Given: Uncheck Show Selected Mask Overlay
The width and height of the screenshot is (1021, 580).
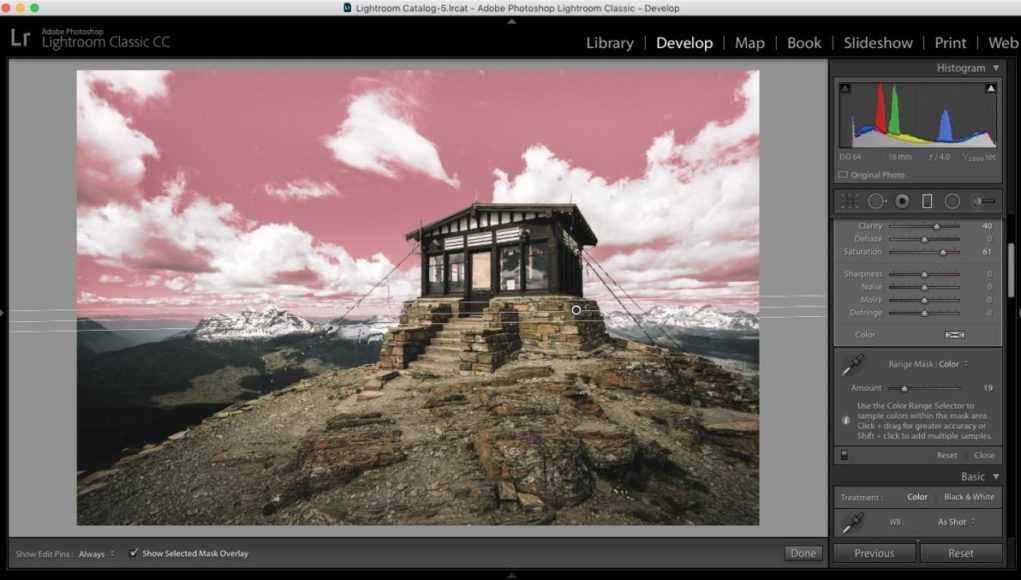Looking at the screenshot, I should tap(133, 553).
